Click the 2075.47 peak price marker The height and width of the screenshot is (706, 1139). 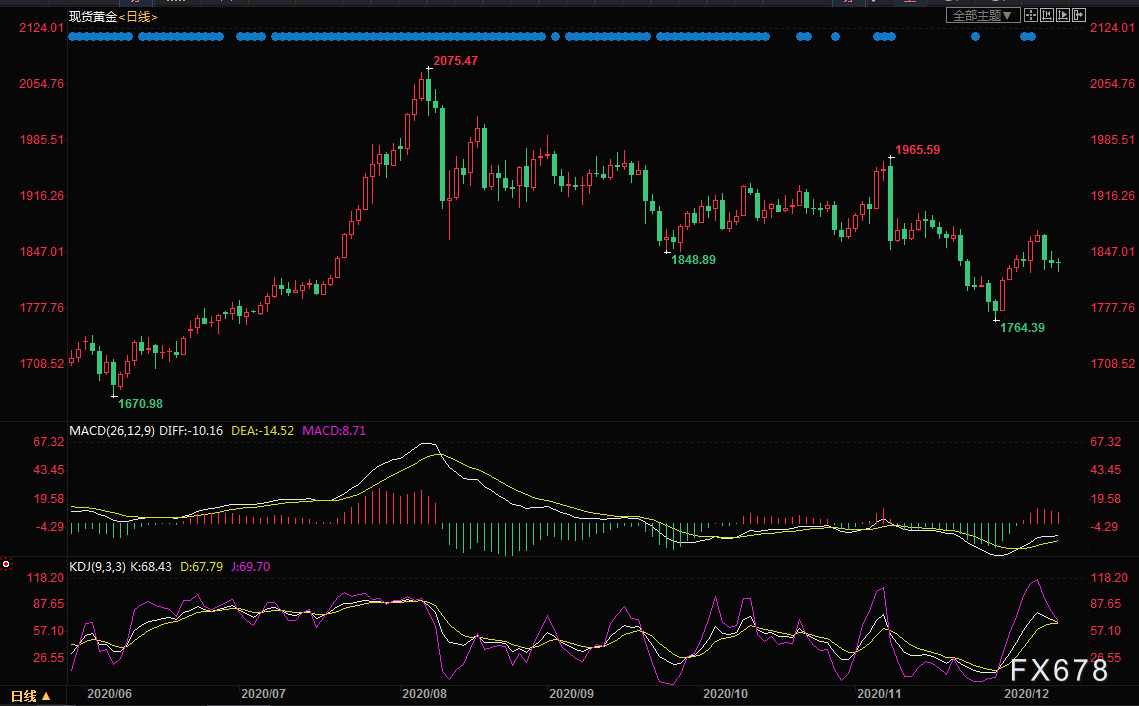pyautogui.click(x=455, y=61)
